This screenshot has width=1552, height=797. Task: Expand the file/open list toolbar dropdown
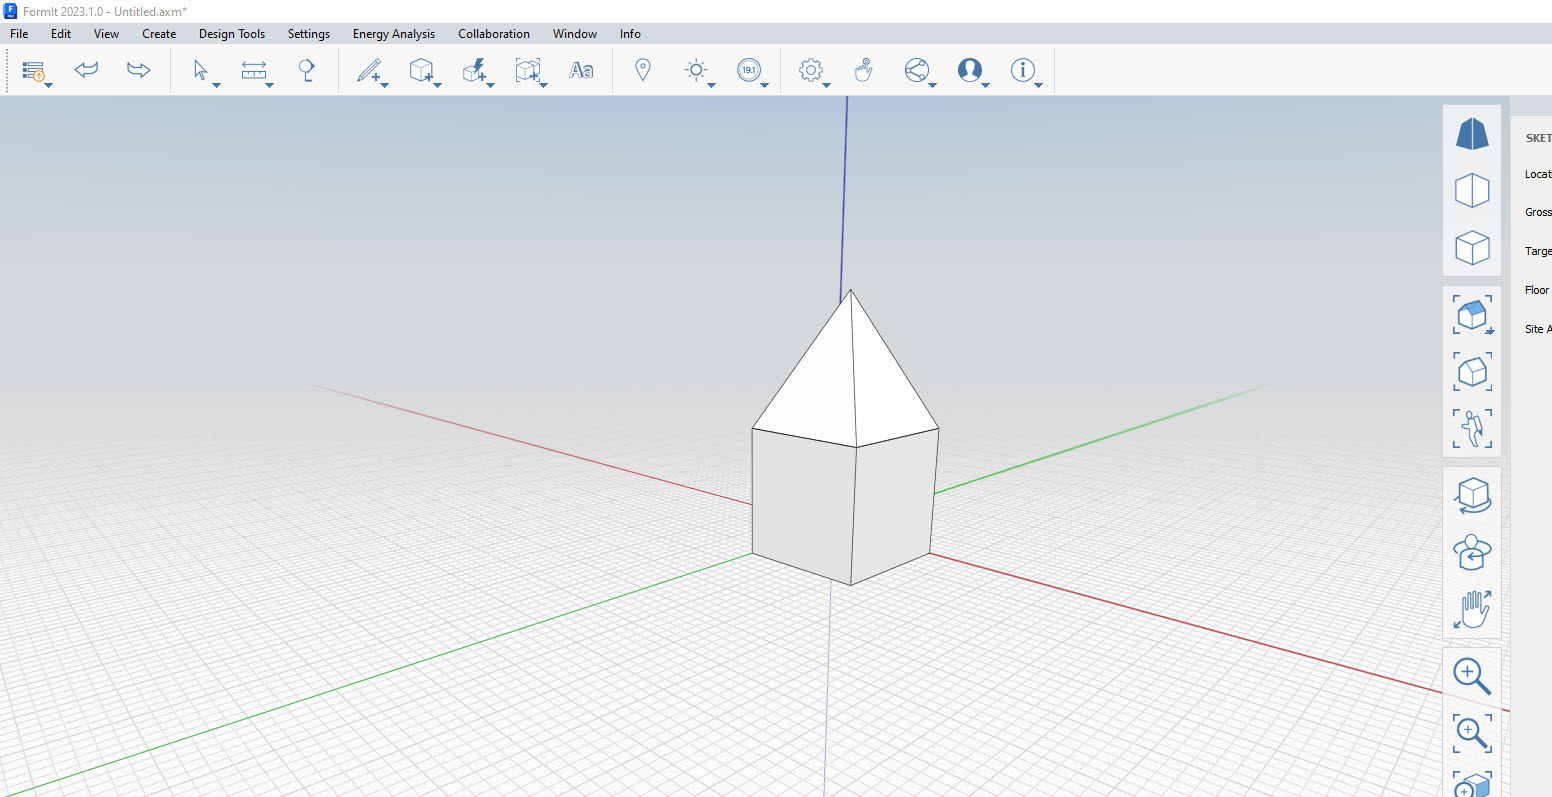(x=48, y=86)
